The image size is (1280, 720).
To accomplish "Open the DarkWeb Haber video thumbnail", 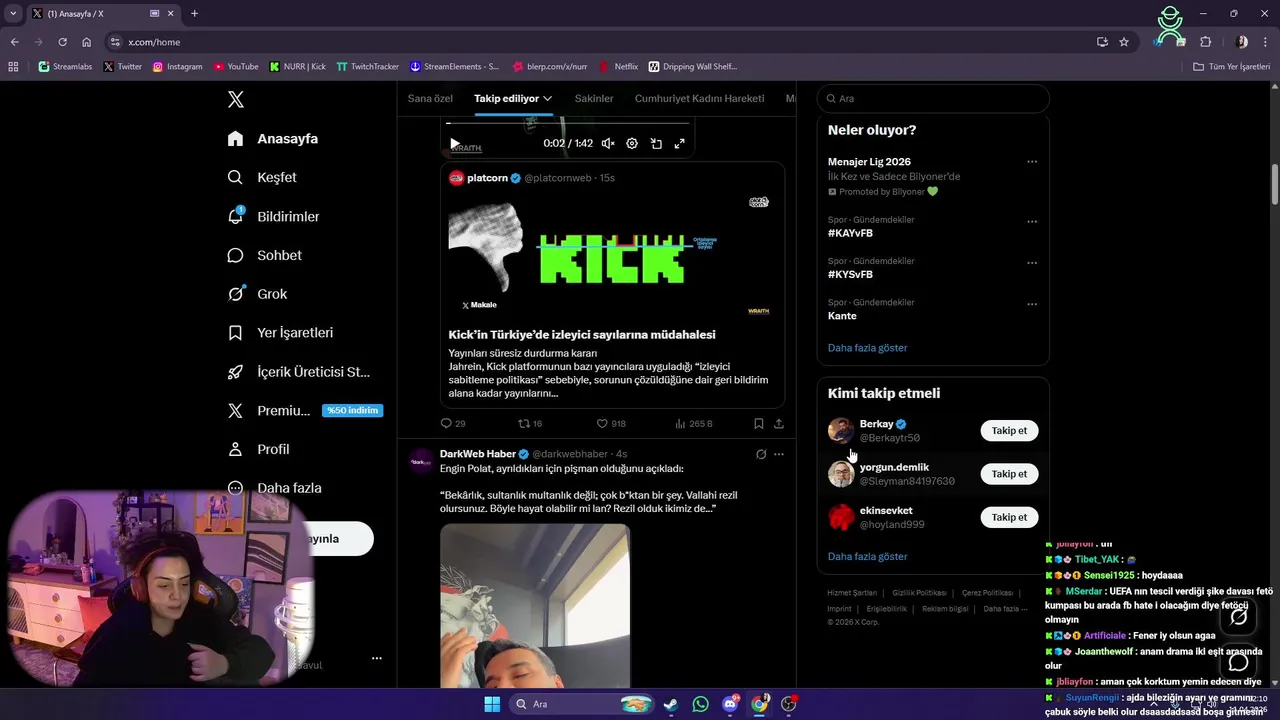I will pos(535,606).
